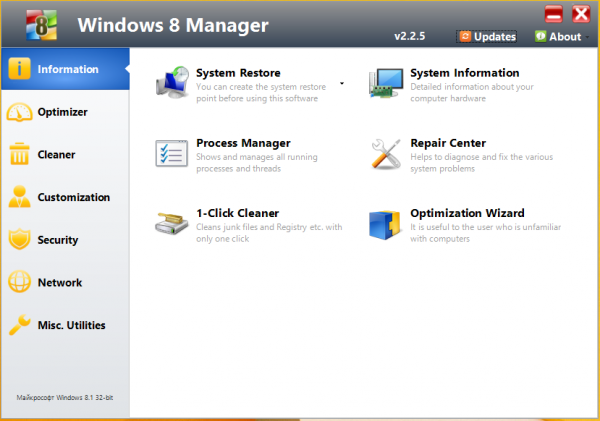Image resolution: width=600 pixels, height=421 pixels.
Task: Click the 1-Click Cleaner drive icon
Action: [x=171, y=224]
